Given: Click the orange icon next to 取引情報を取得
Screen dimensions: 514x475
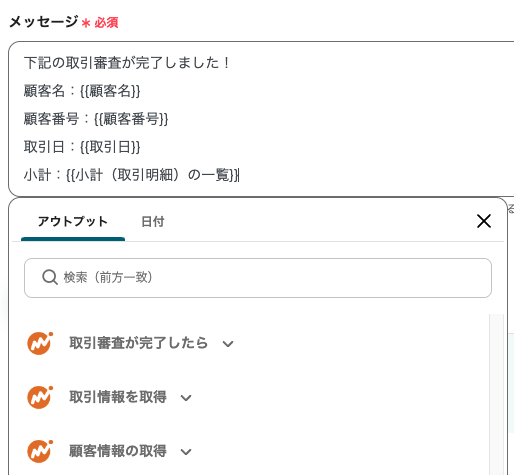Looking at the screenshot, I should coord(40,397).
